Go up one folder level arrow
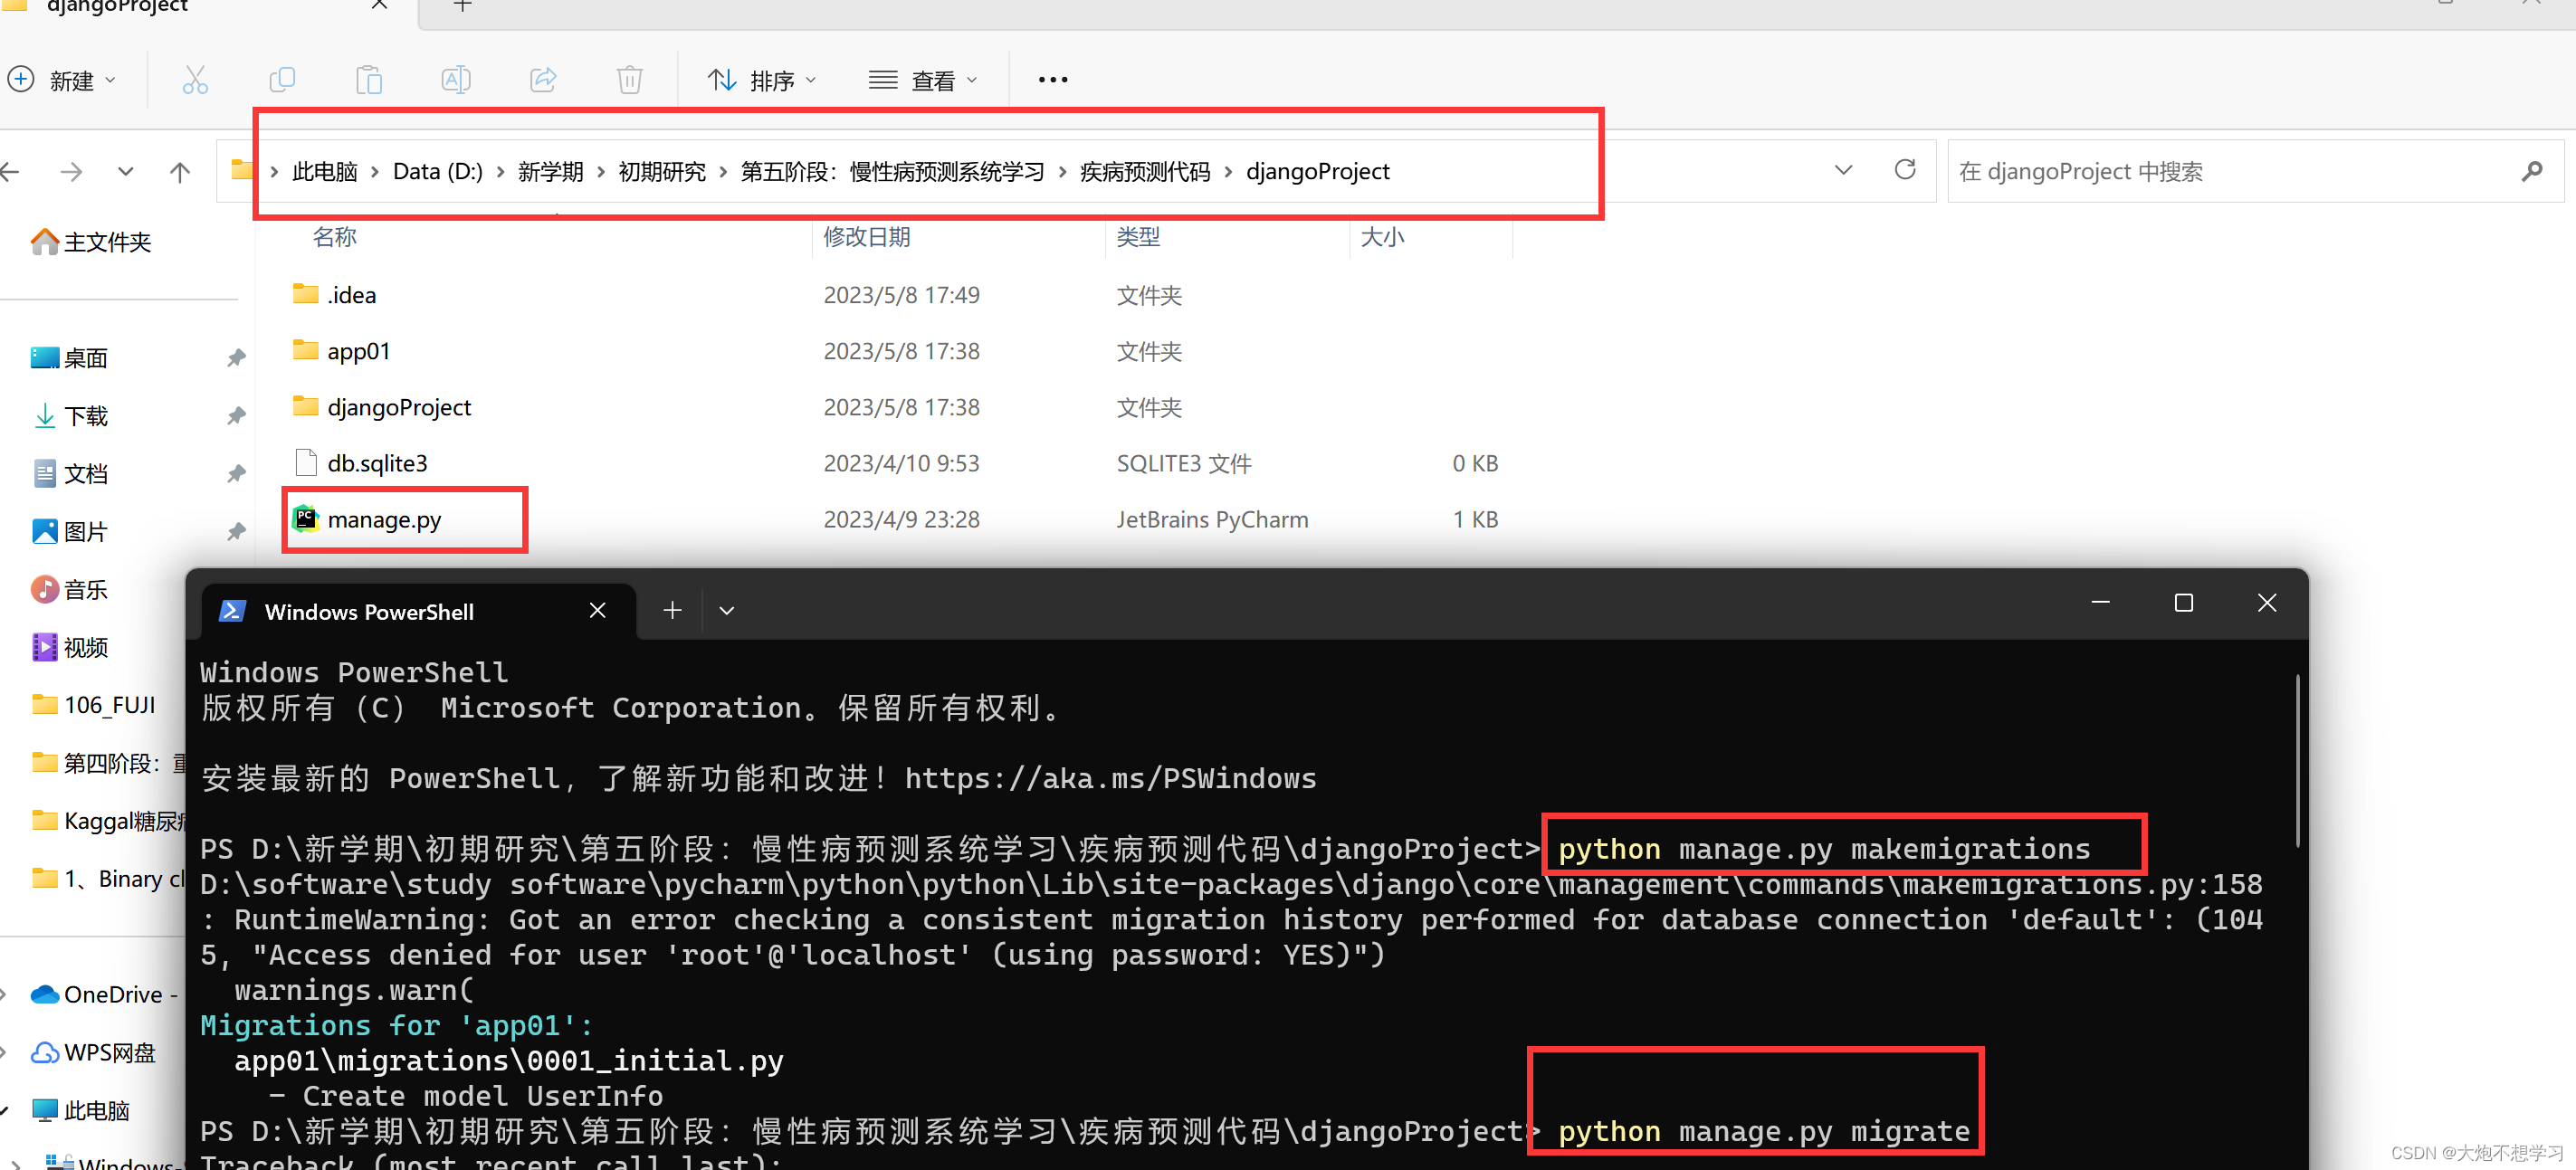 [x=180, y=172]
